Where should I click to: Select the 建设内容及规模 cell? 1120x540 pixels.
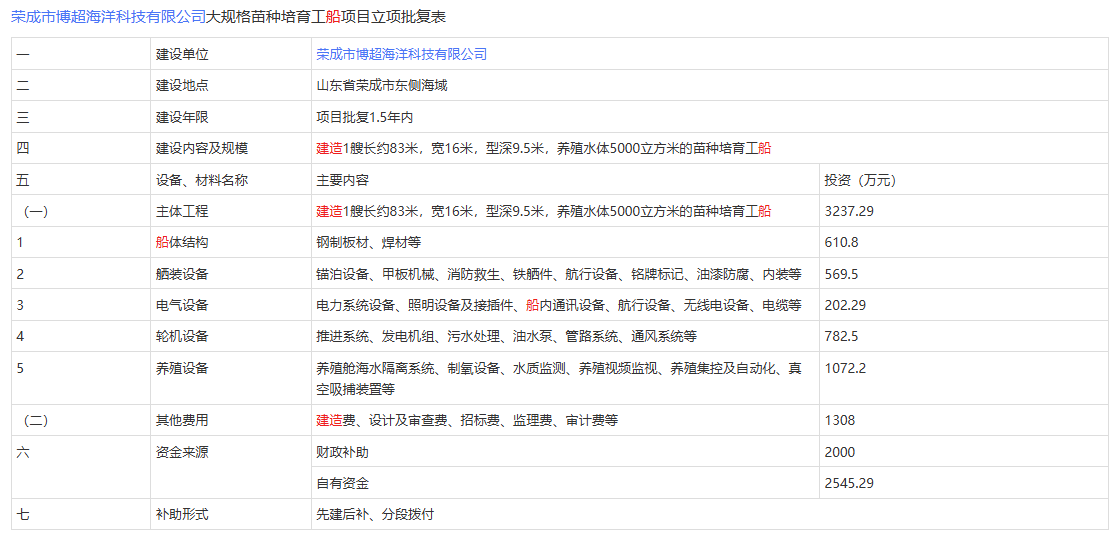pos(231,149)
